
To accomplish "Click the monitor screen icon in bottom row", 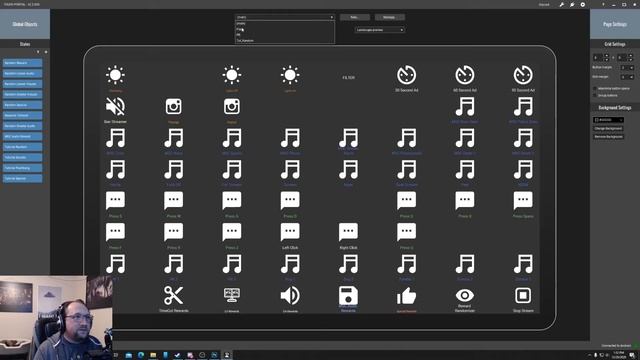I will coord(232,295).
